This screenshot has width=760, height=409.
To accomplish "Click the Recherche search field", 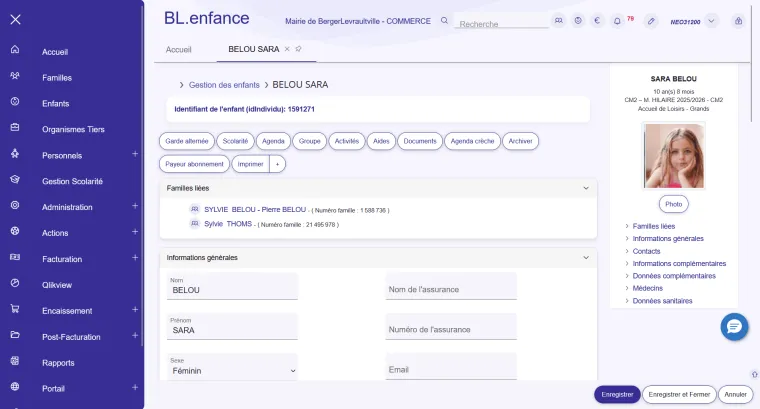I will click(x=501, y=23).
